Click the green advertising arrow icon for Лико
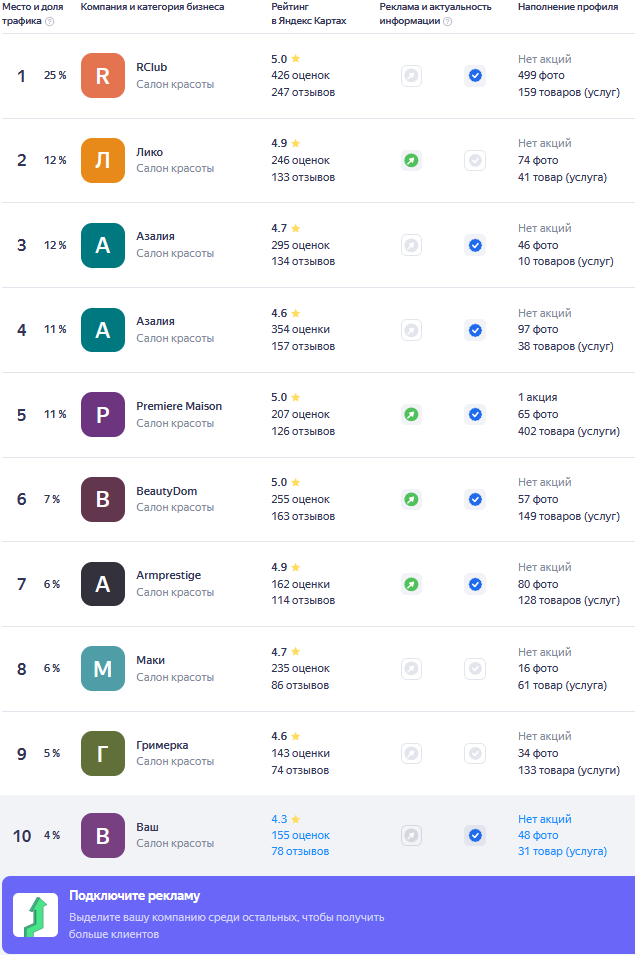 coord(412,161)
